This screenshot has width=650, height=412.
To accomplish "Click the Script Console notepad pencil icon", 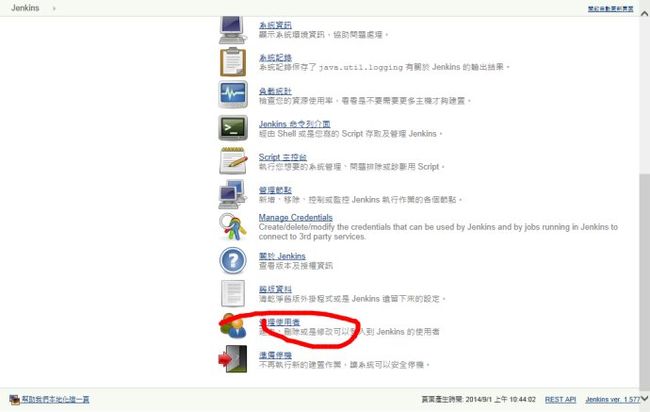I will 233,160.
